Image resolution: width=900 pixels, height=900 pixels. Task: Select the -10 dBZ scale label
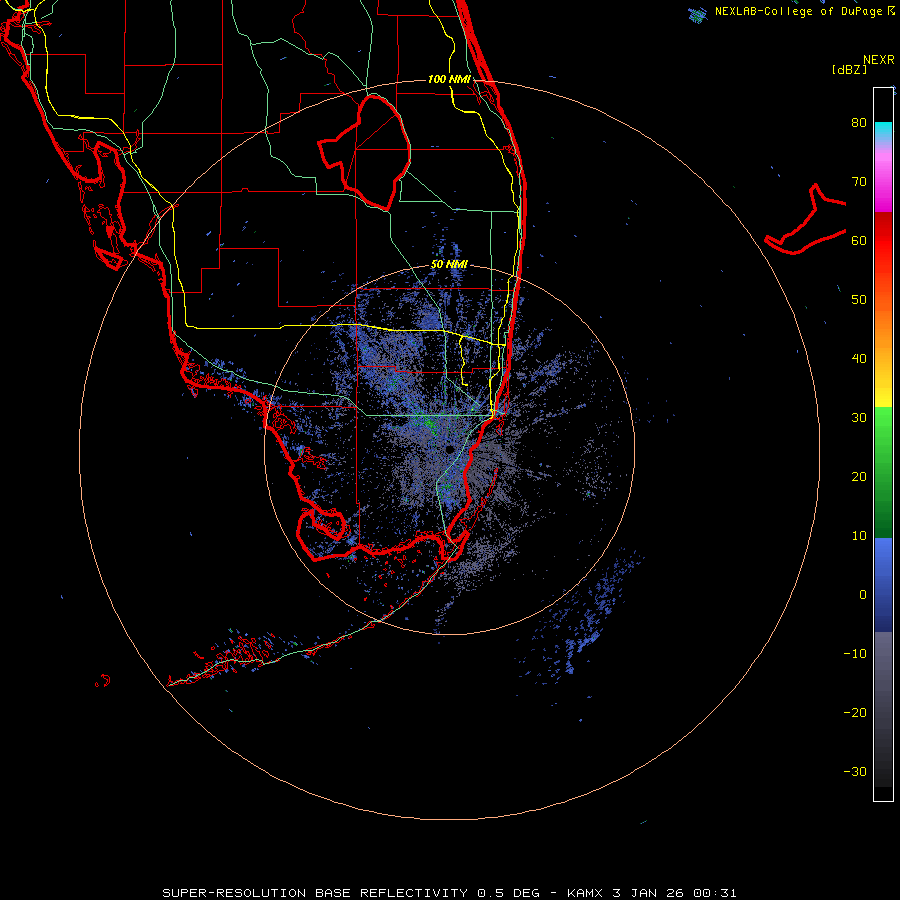[x=855, y=654]
